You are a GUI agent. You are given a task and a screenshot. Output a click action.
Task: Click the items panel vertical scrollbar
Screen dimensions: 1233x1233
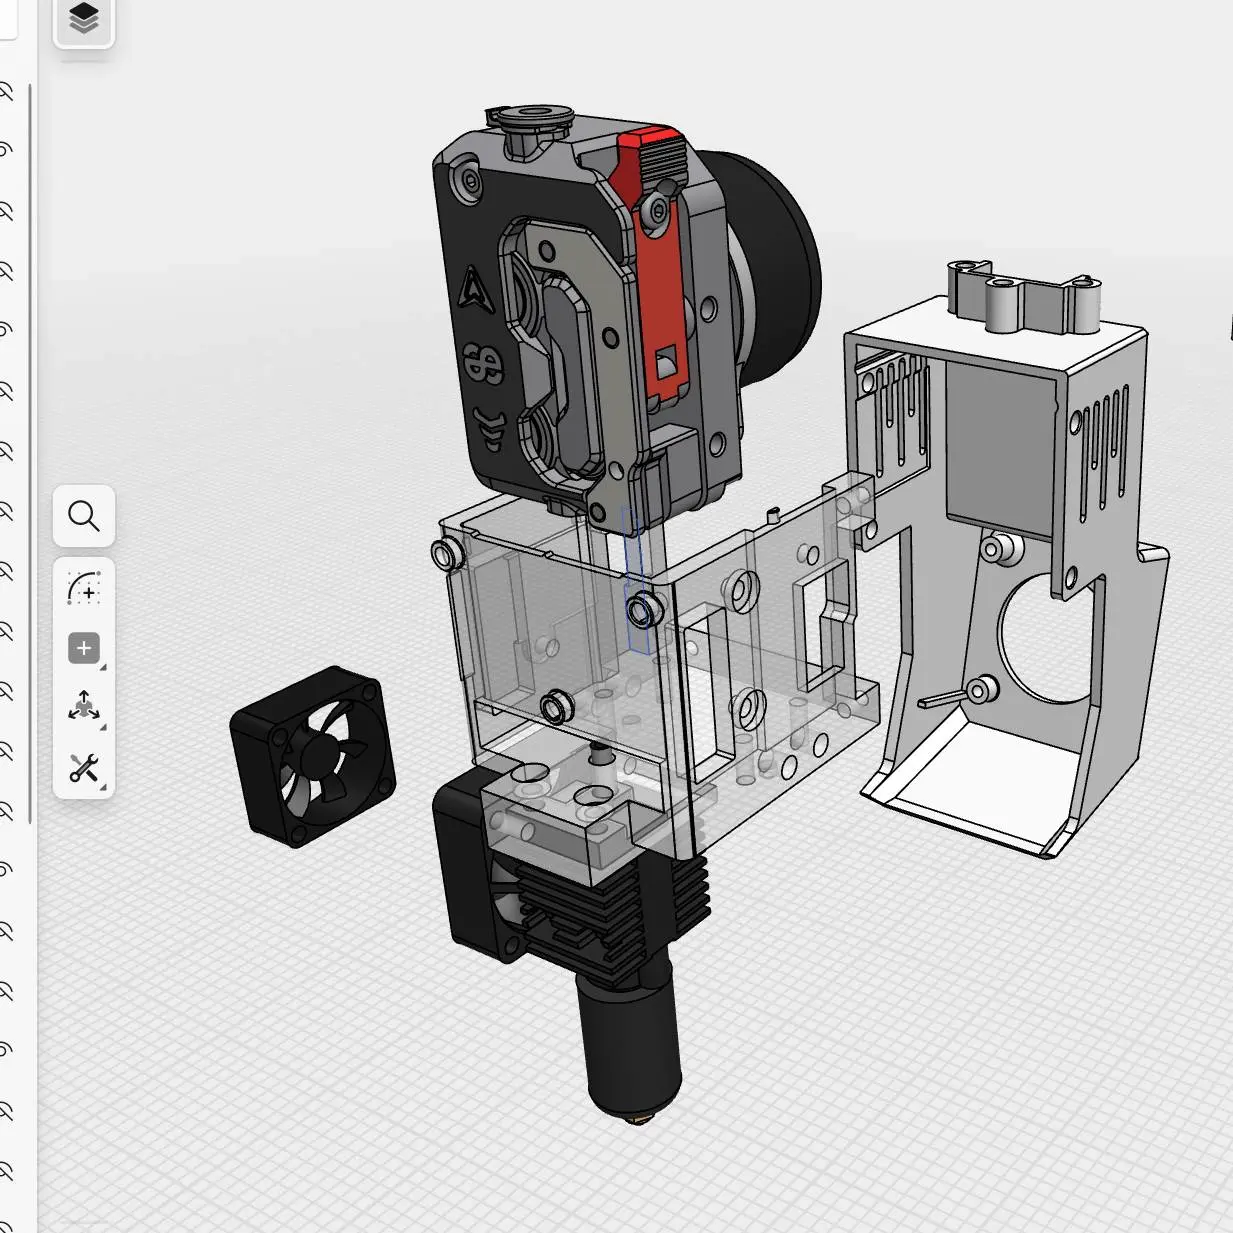[x=30, y=450]
